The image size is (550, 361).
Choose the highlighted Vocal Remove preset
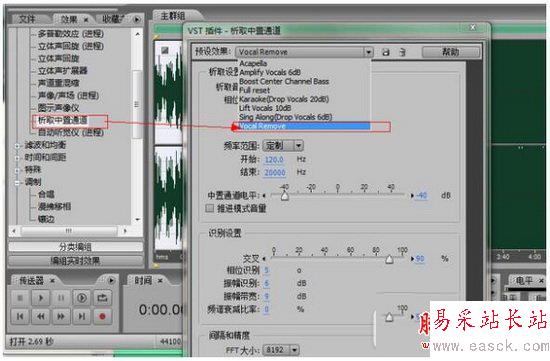(x=304, y=126)
